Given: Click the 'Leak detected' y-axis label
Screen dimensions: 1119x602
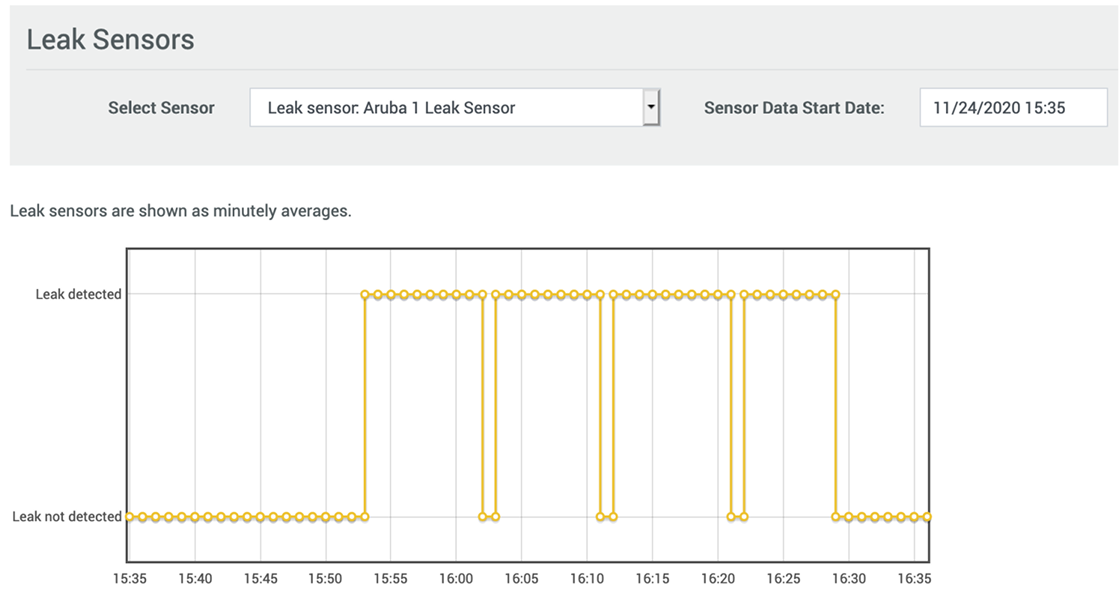Looking at the screenshot, I should point(78,295).
